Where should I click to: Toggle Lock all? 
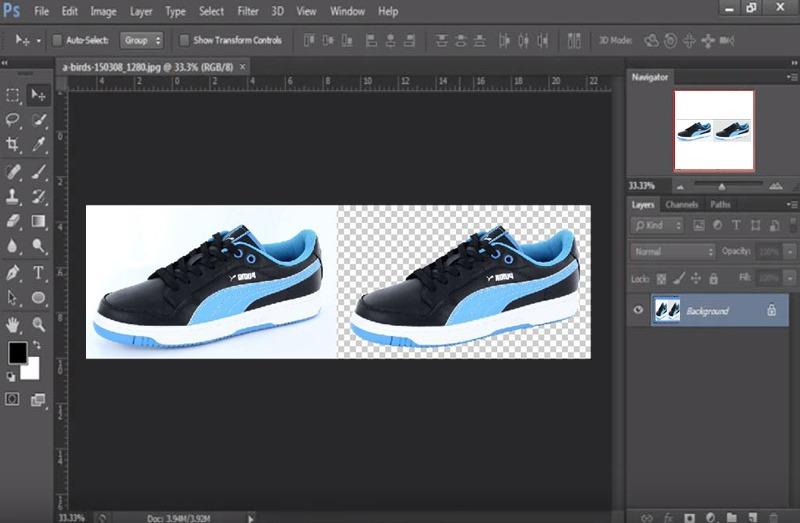pyautogui.click(x=714, y=279)
